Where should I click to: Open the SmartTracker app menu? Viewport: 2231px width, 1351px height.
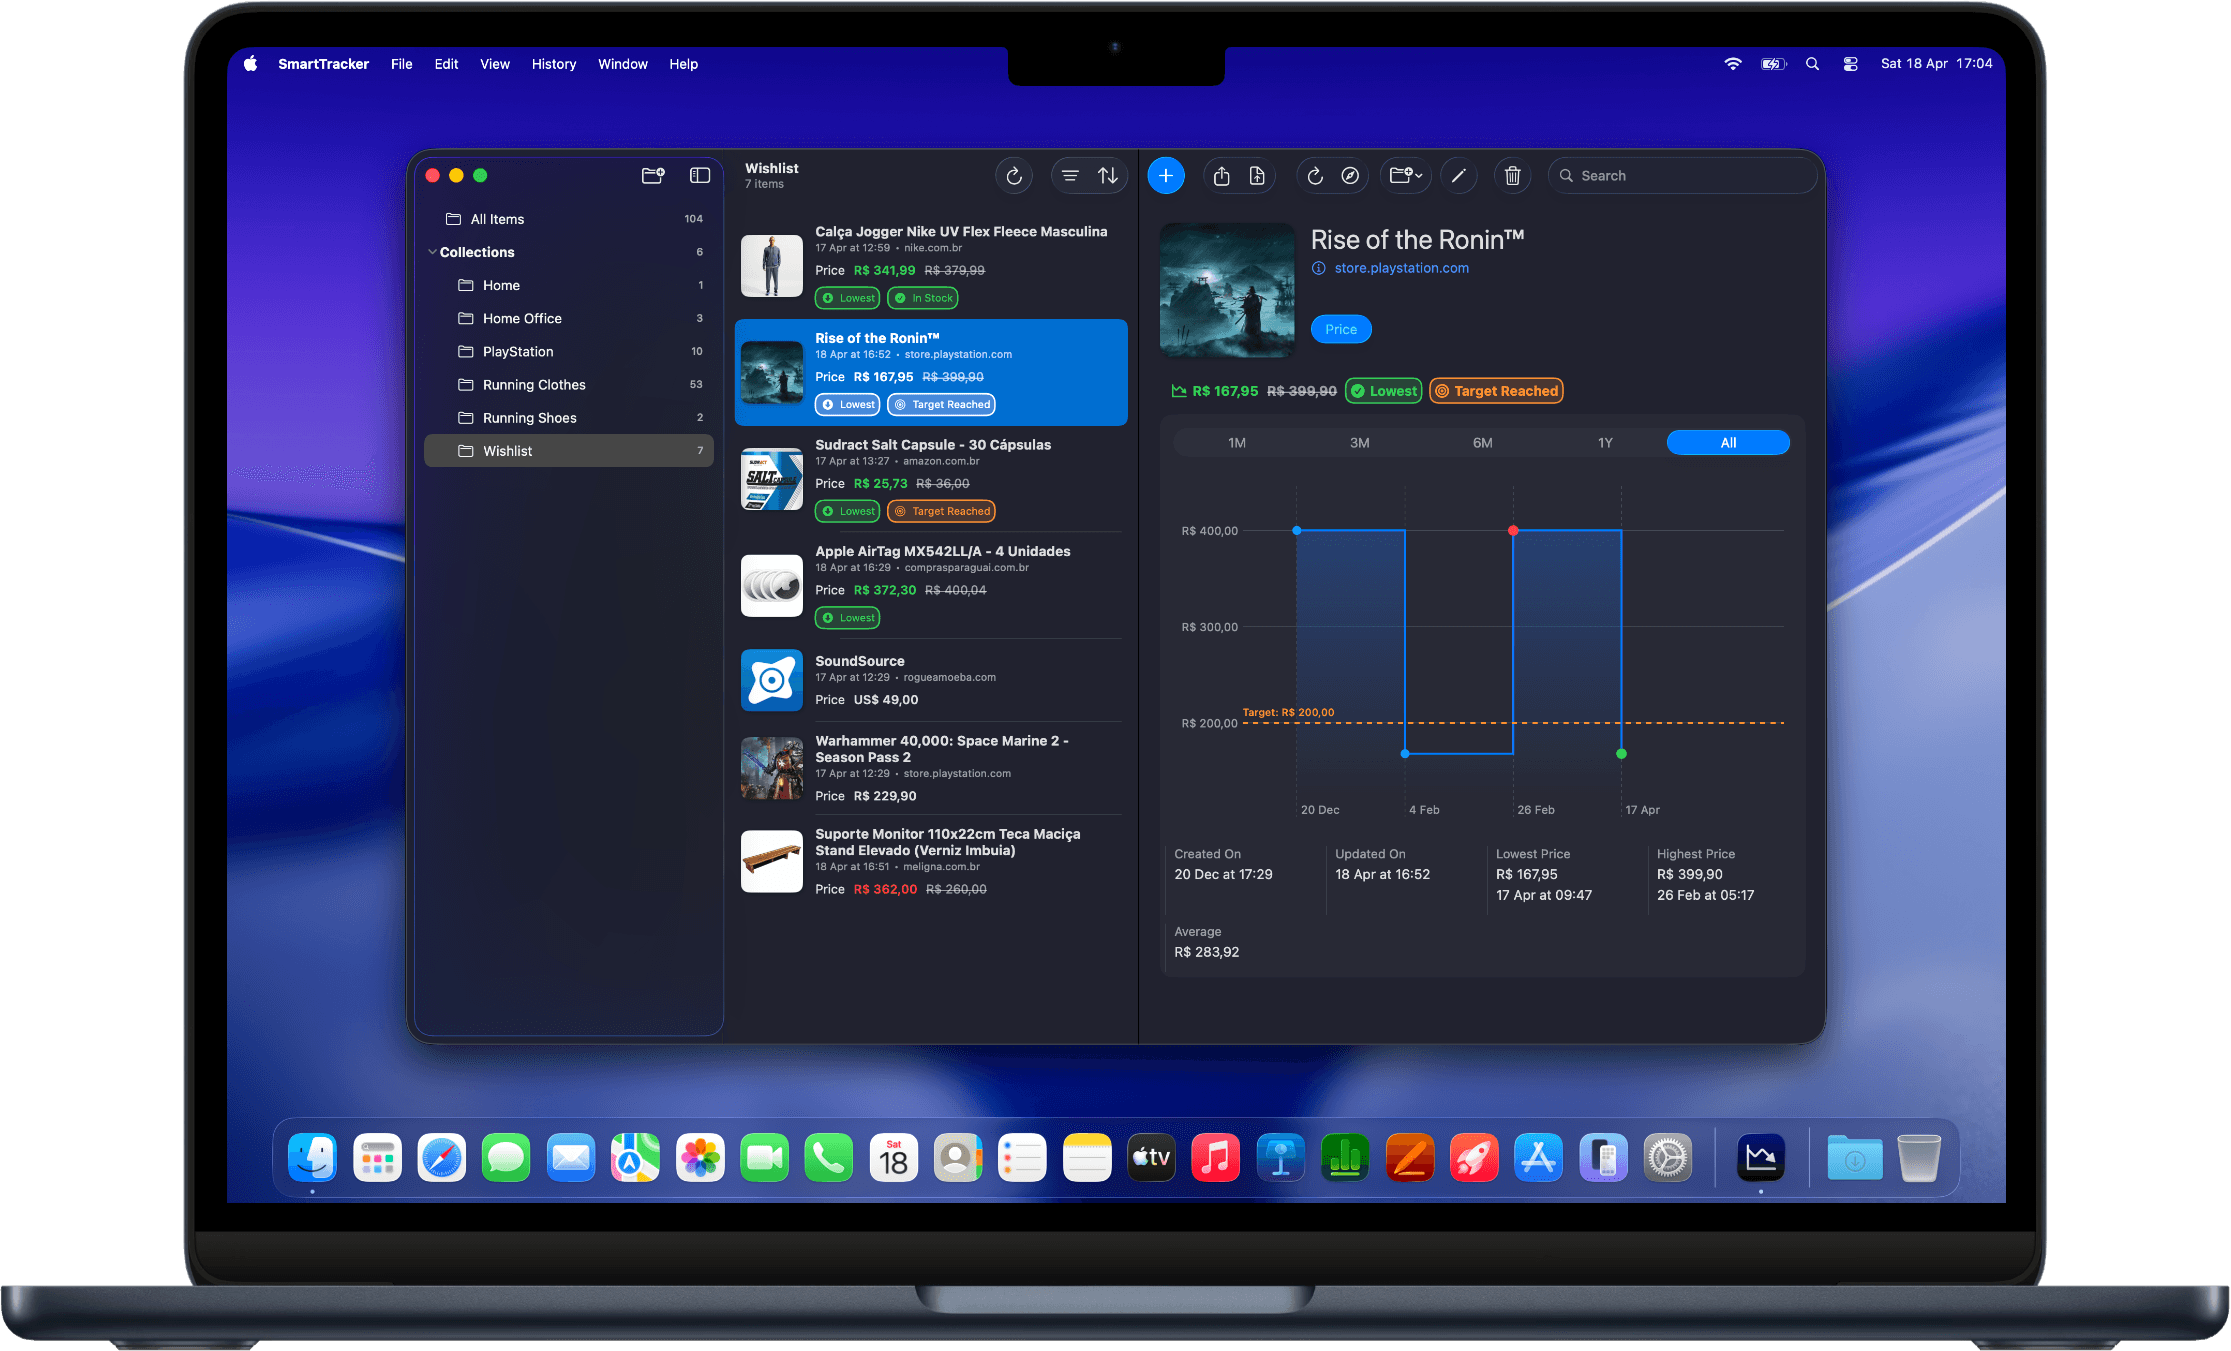click(323, 64)
